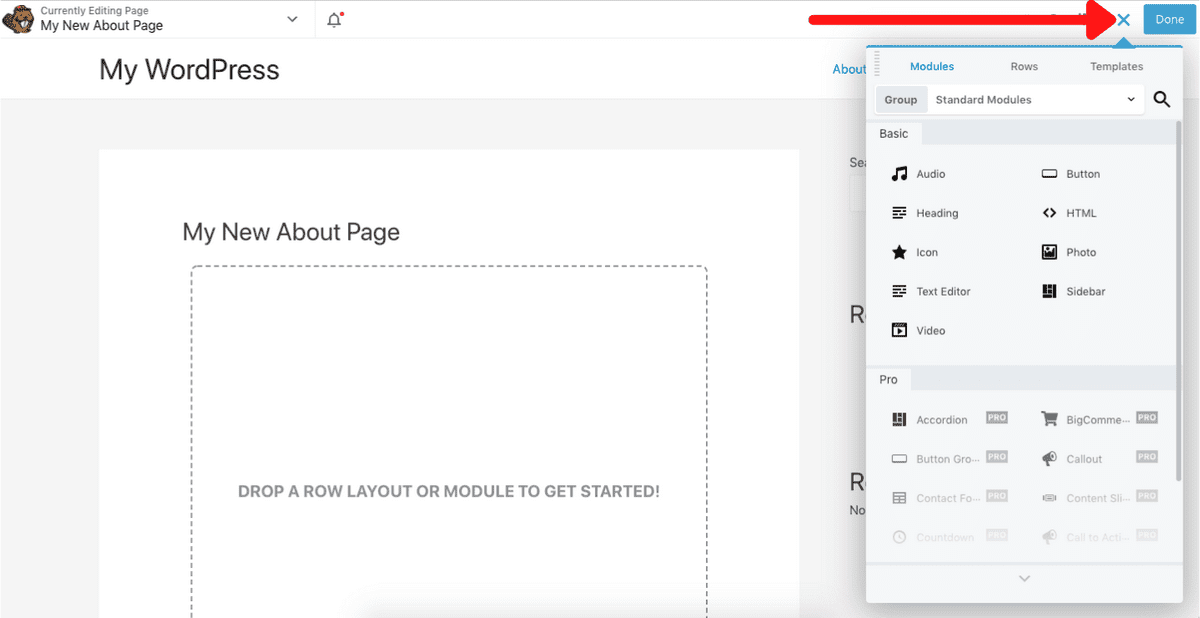This screenshot has height=618, width=1200.
Task: Click the Done button
Action: click(1169, 20)
